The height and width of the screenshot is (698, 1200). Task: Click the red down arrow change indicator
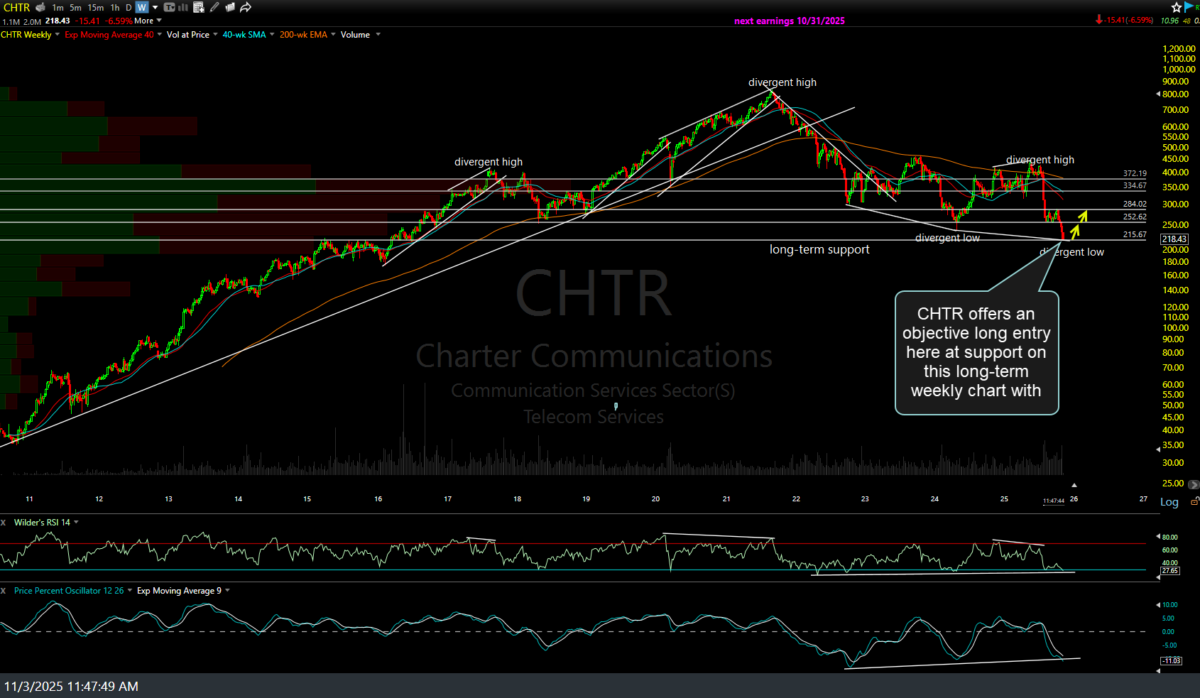1099,20
